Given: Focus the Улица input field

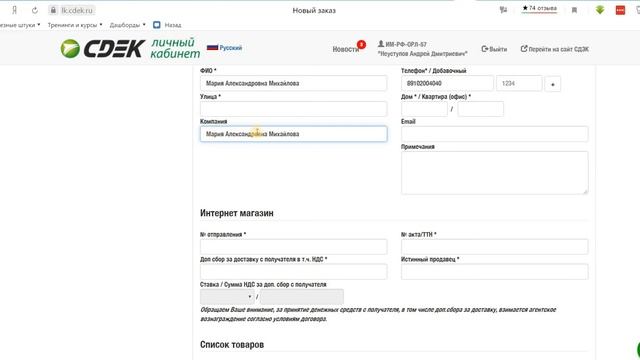Looking at the screenshot, I should click(x=293, y=109).
